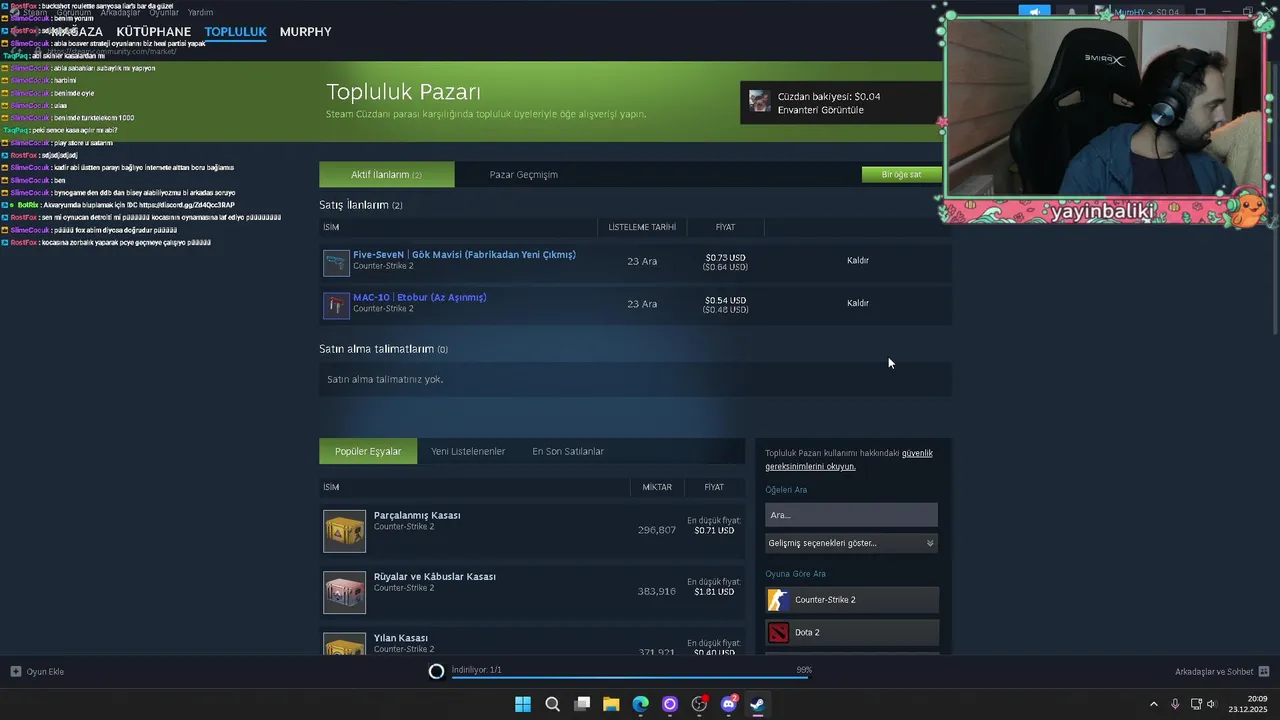Image resolution: width=1280 pixels, height=720 pixels.
Task: Click the MAC-10 | Etobur listing name
Action: coord(419,297)
